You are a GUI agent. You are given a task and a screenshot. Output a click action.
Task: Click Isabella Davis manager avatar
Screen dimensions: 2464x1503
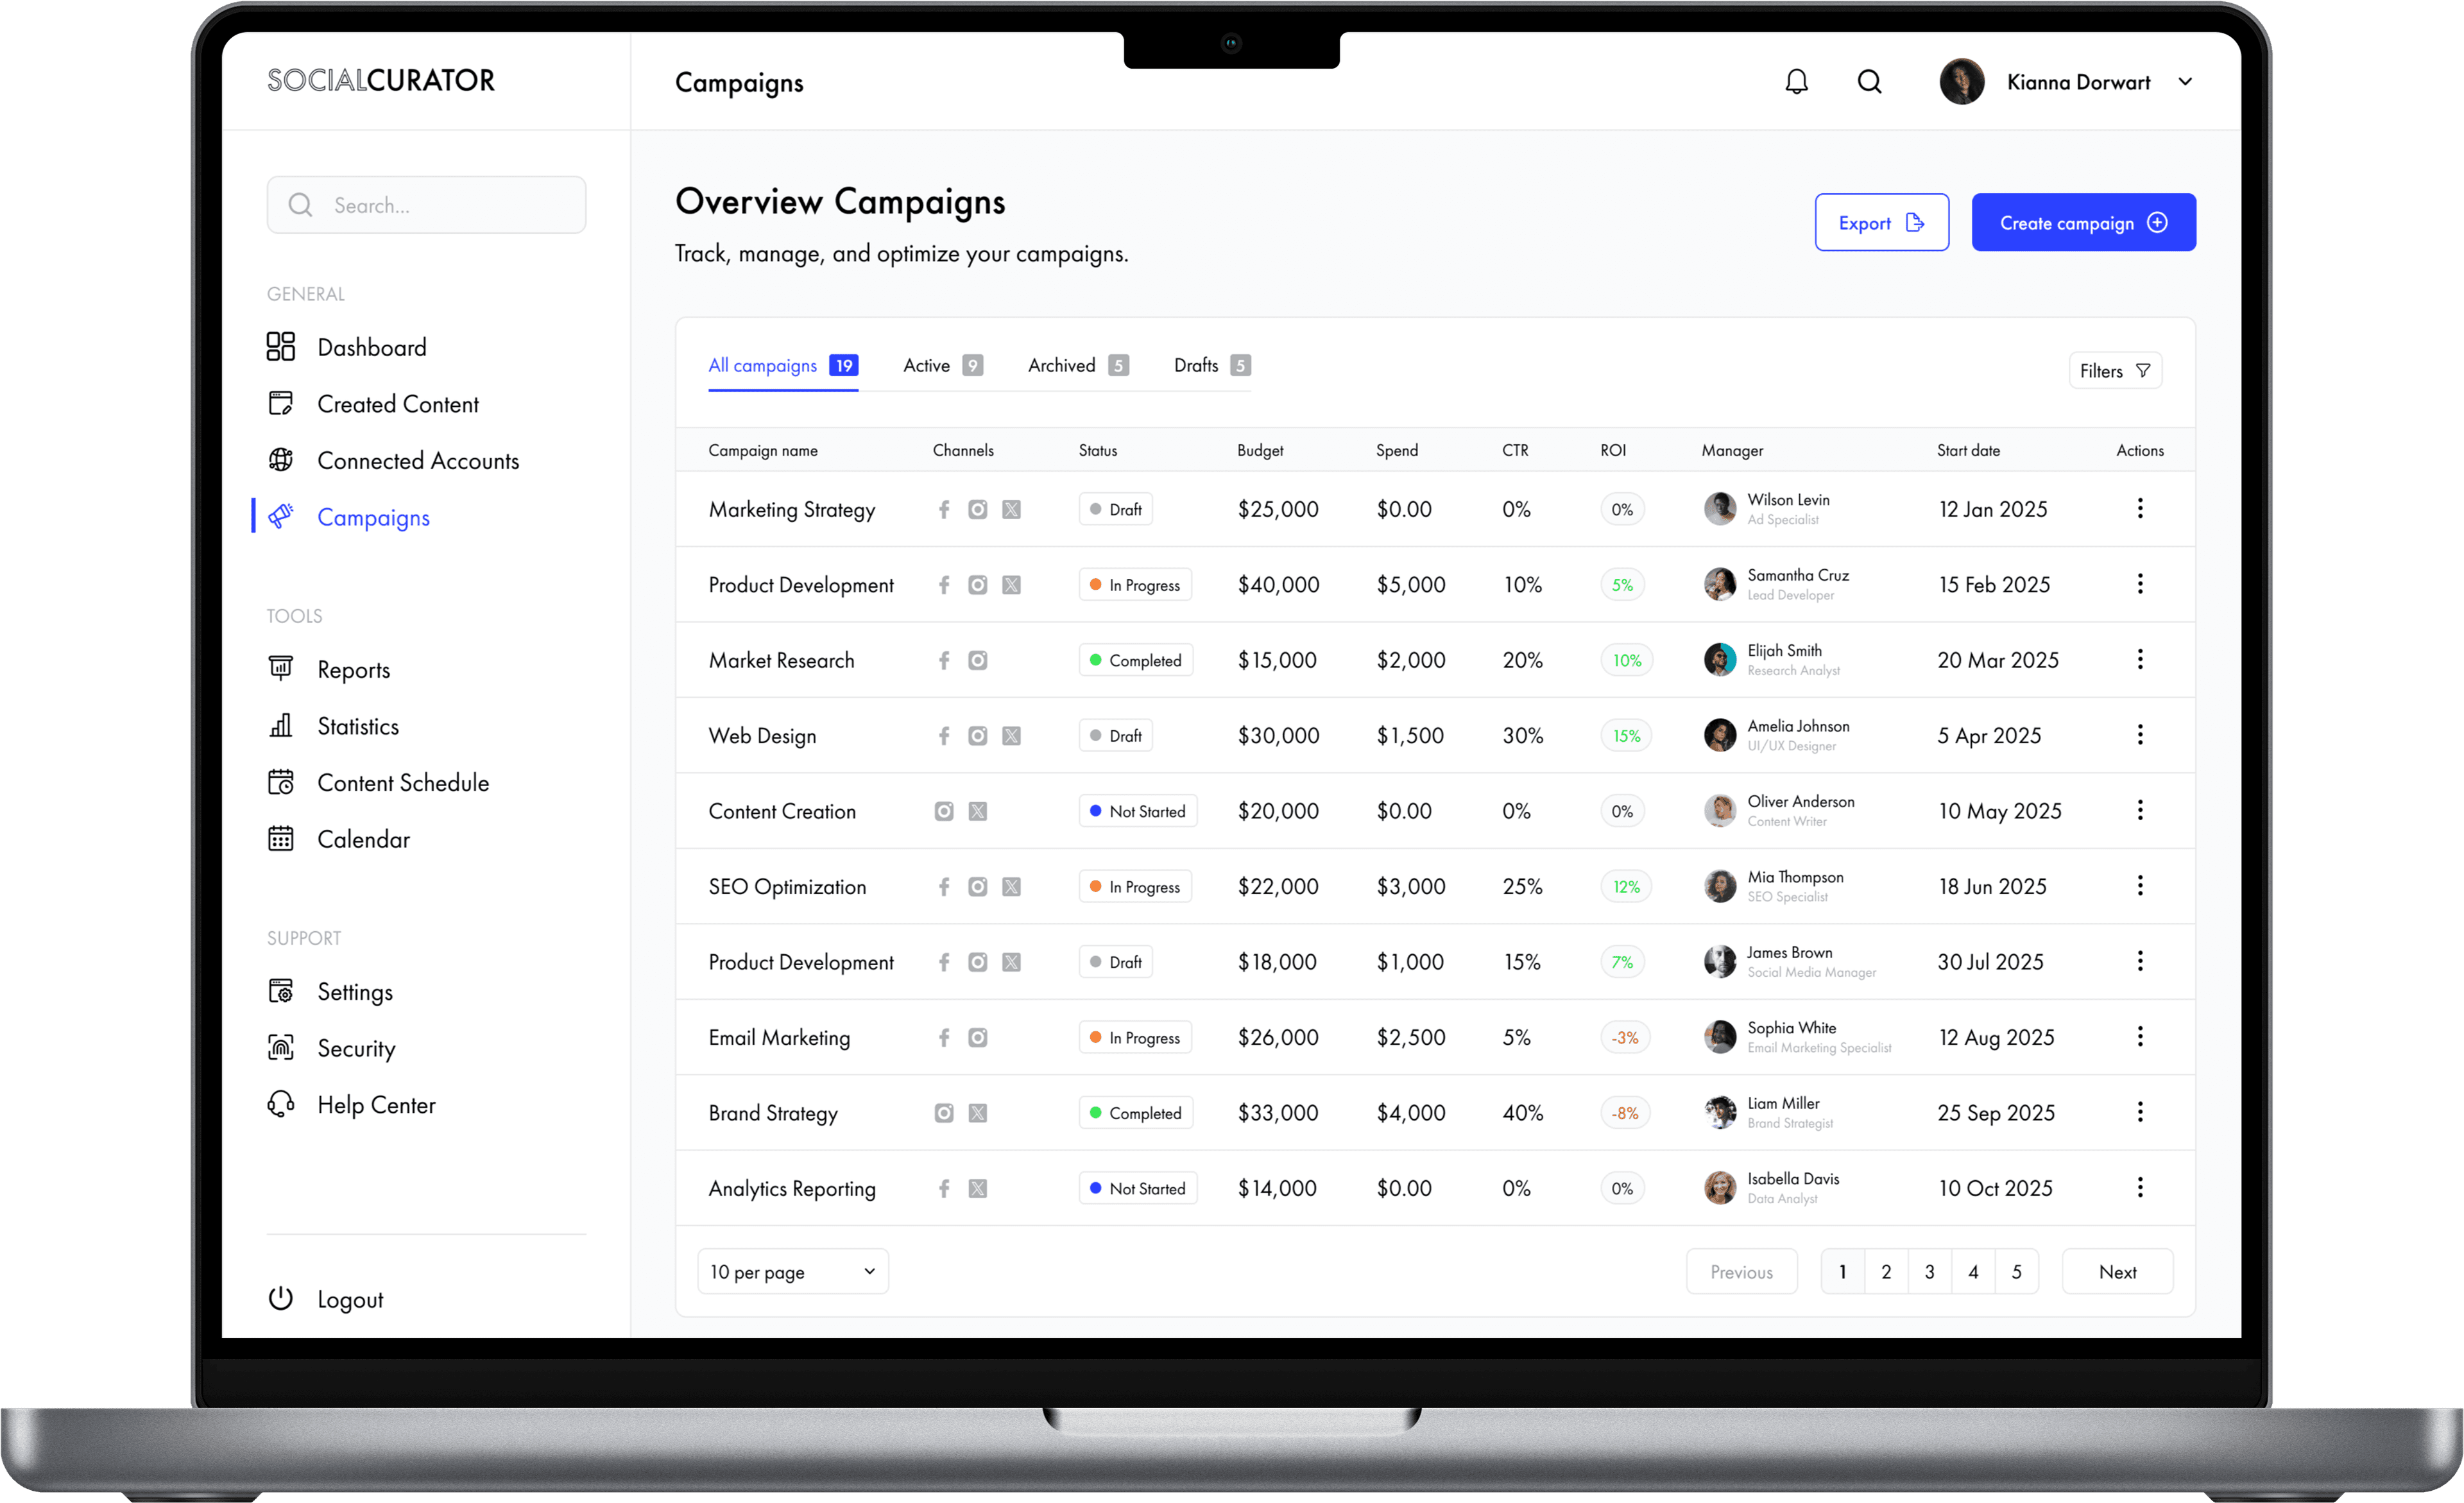[x=1719, y=1188]
